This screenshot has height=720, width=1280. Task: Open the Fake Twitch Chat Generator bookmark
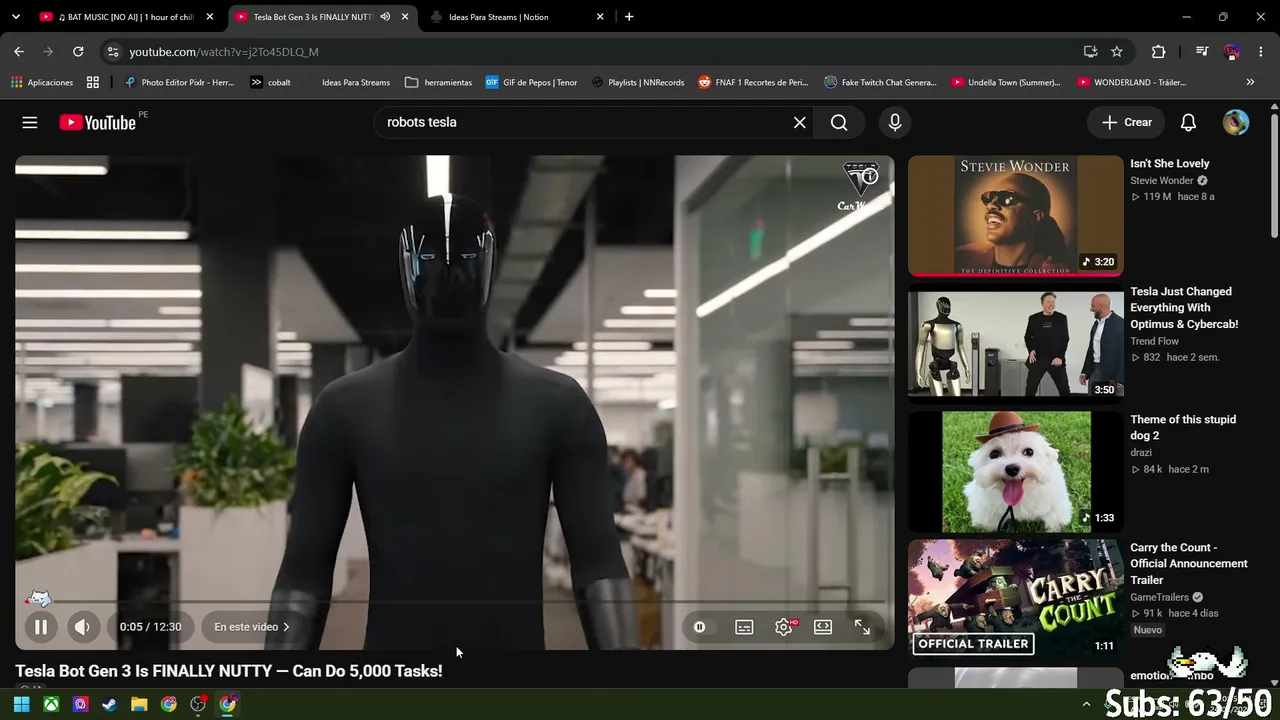pyautogui.click(x=880, y=82)
